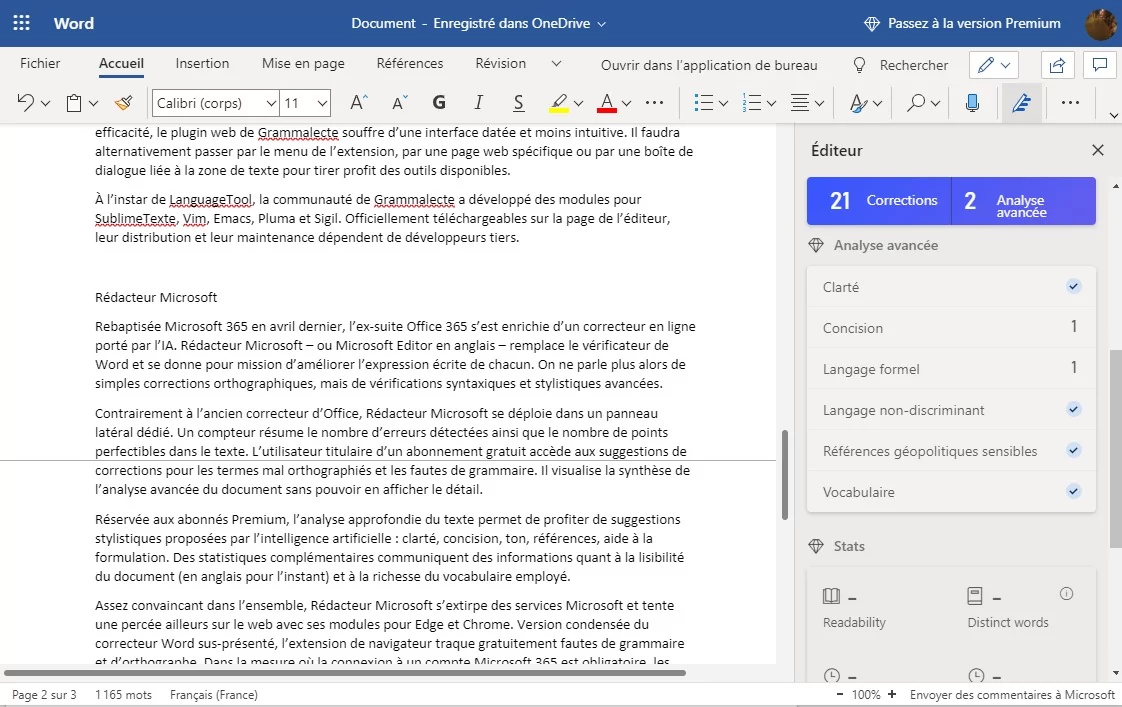1122x707 pixels.
Task: Open the Fichier menu
Action: coord(40,64)
